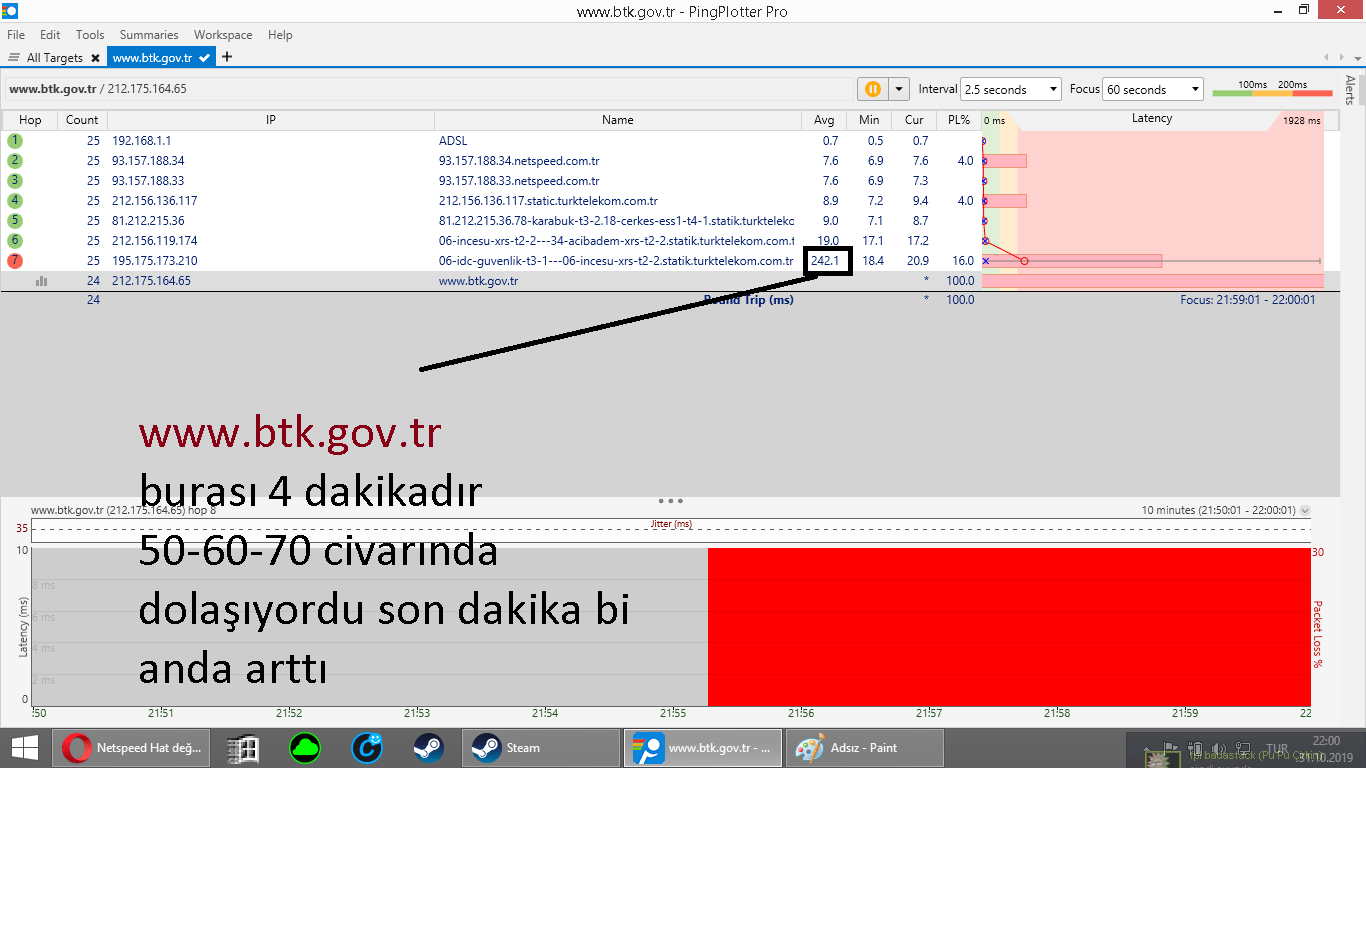Open the Summaries menu

[149, 35]
